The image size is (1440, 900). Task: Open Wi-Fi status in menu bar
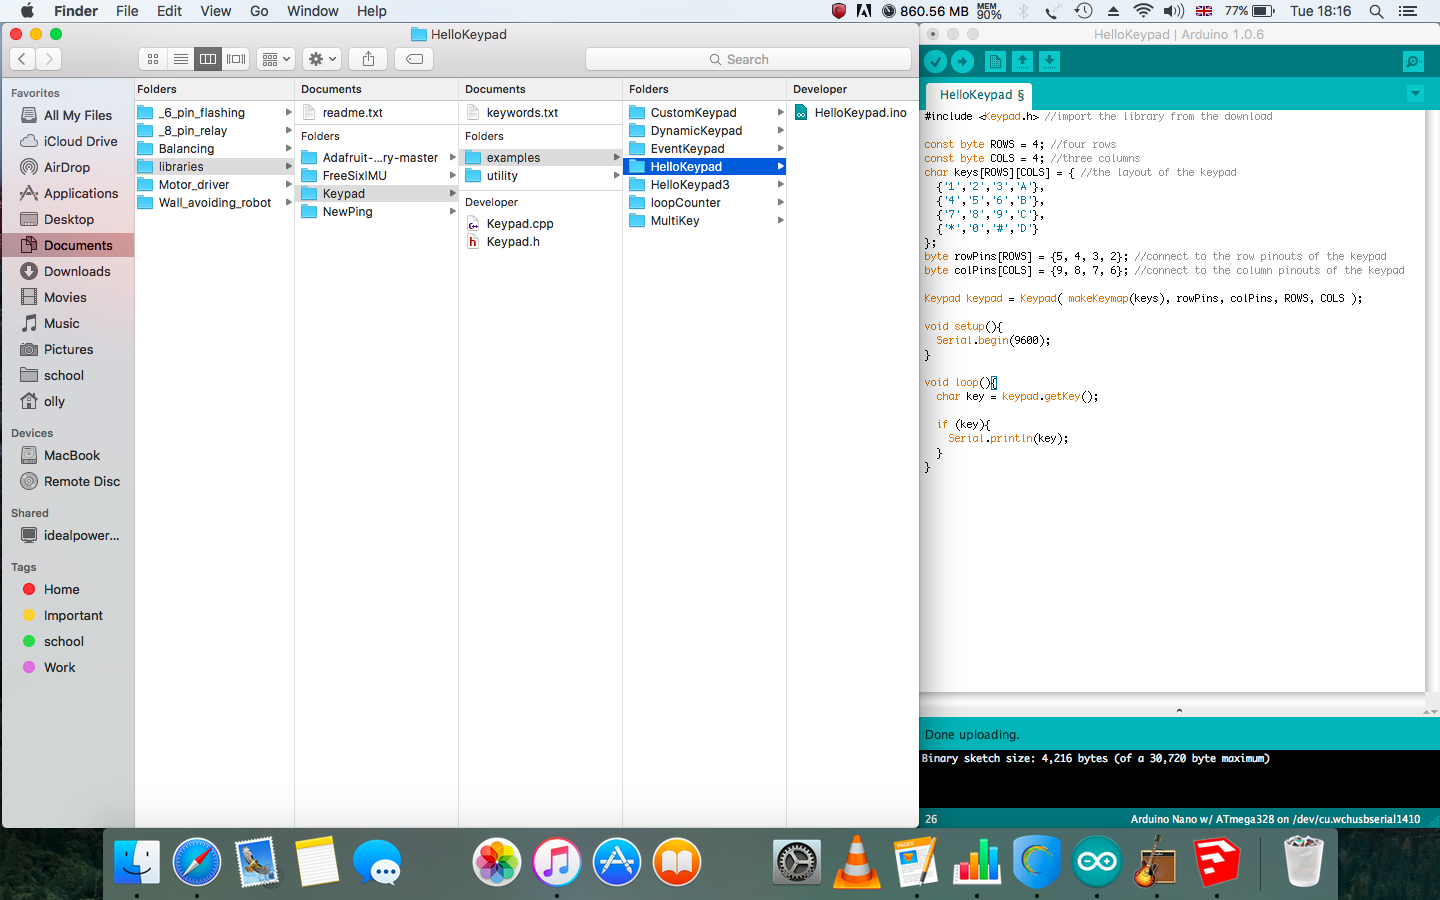[x=1143, y=11]
